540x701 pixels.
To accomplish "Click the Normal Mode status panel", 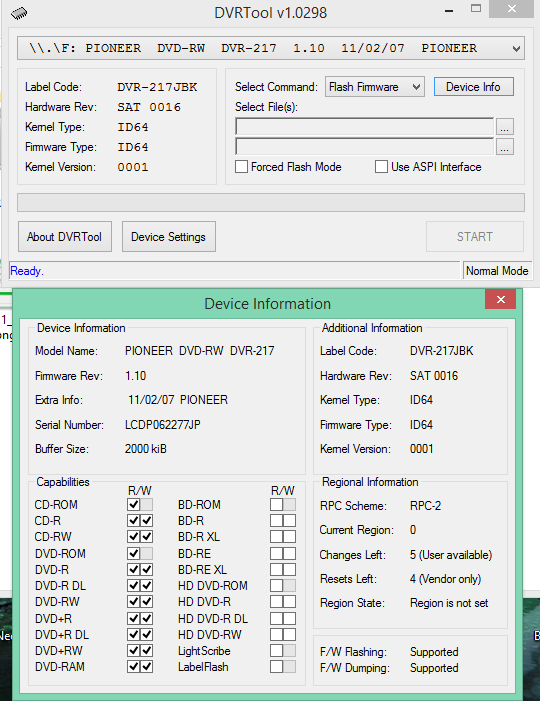I will (x=497, y=271).
